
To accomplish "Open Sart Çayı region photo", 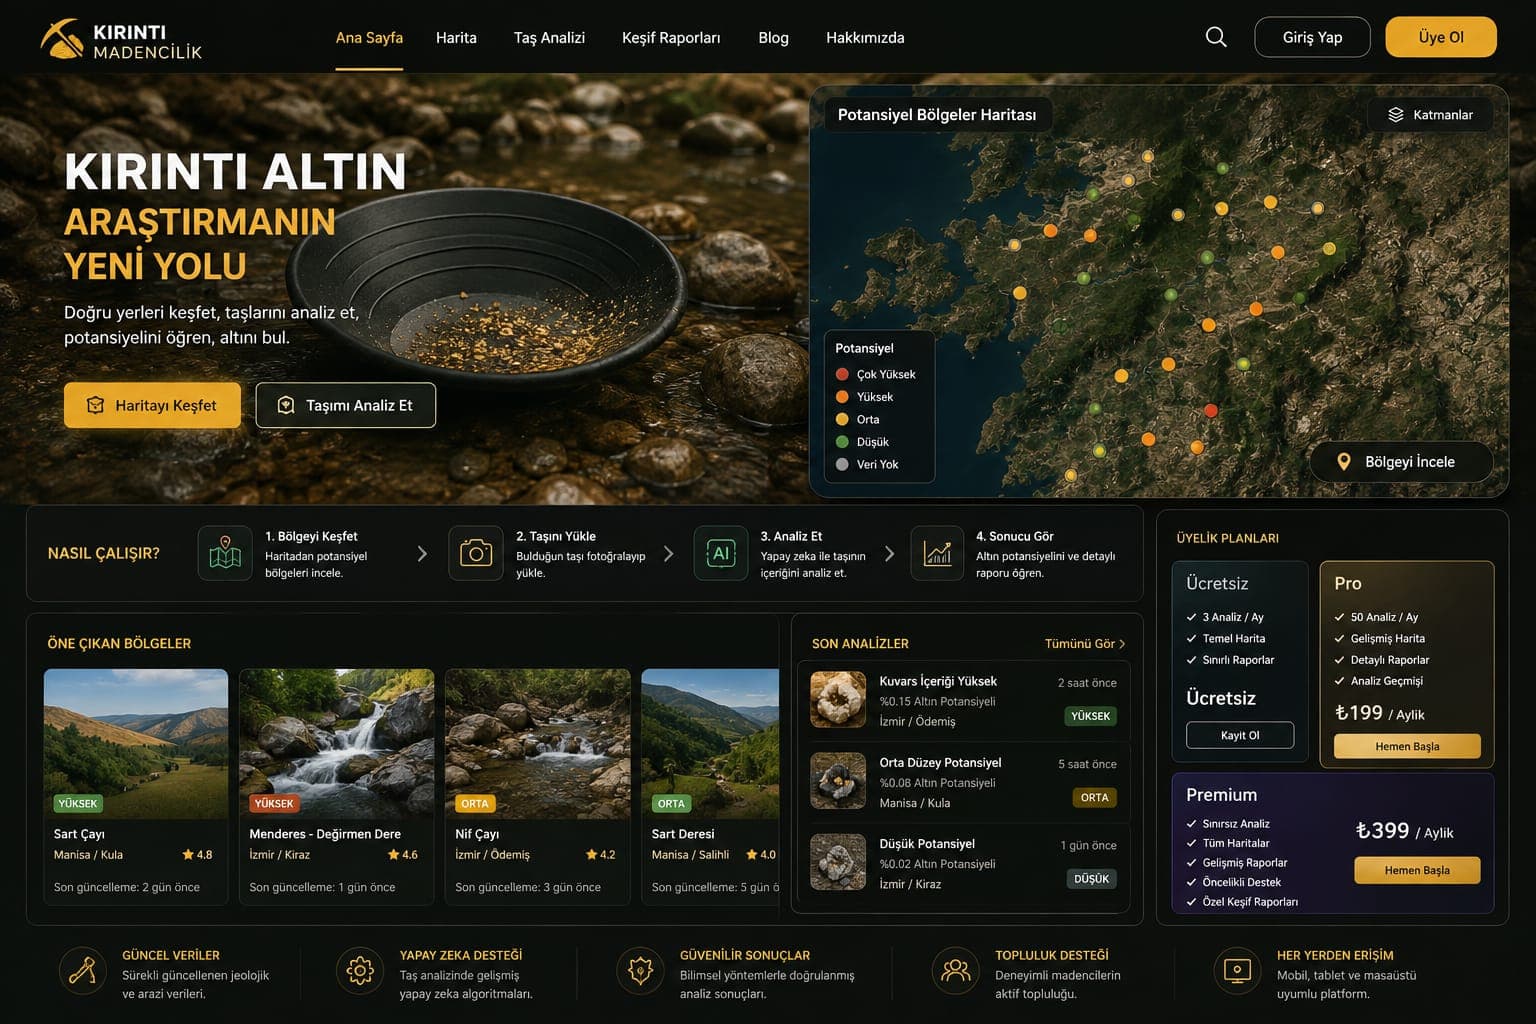I will coord(136,744).
